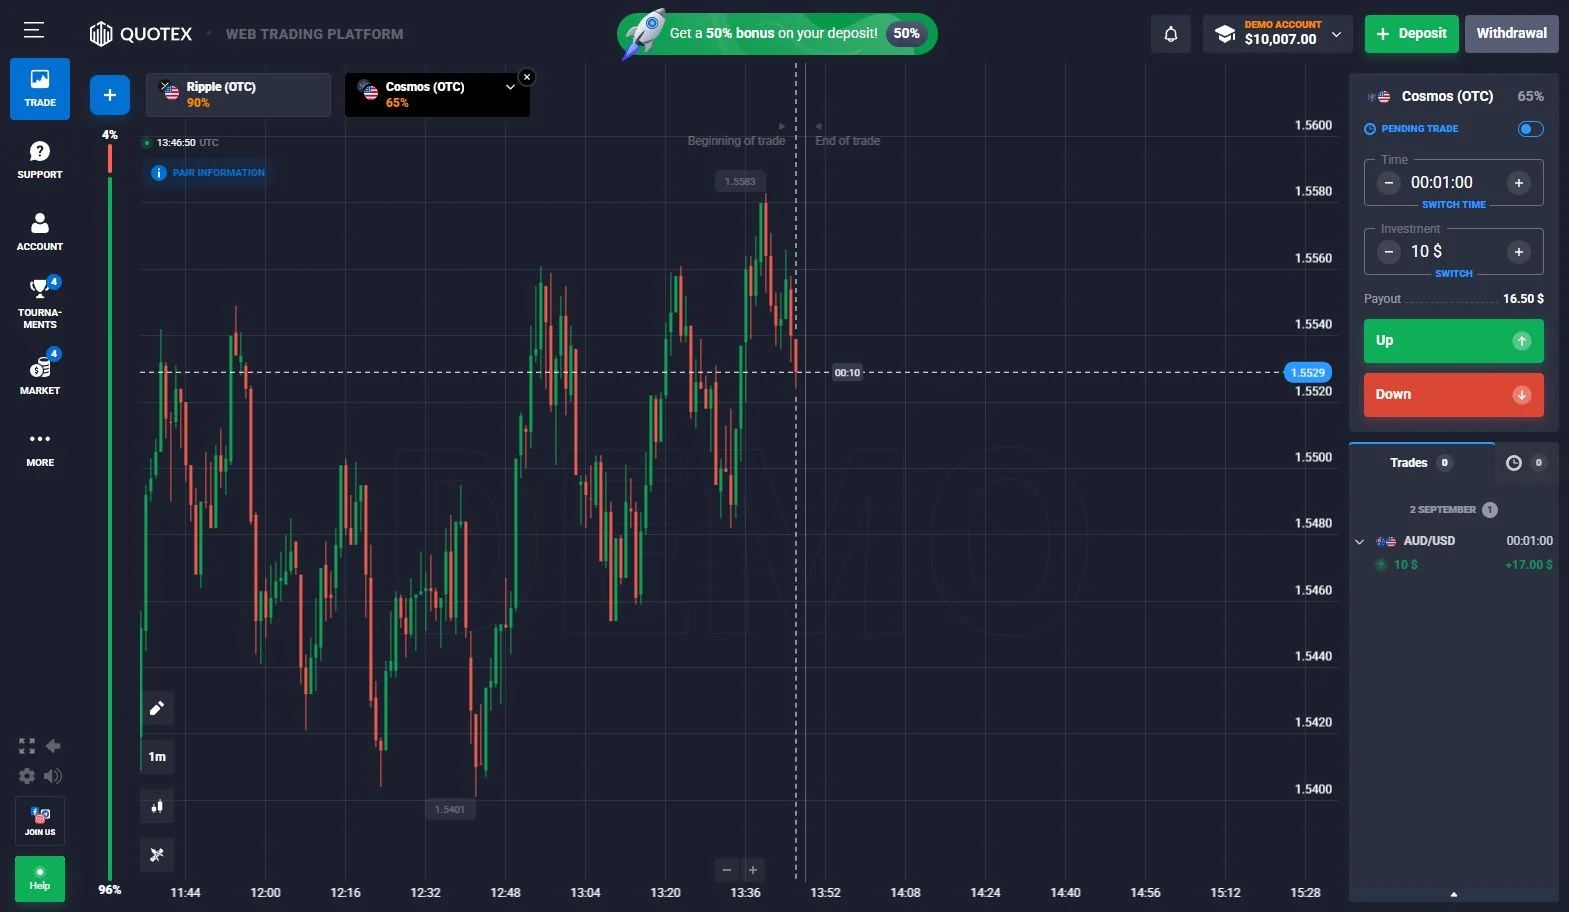Zoom in the chart with plus
This screenshot has height=912, width=1569.
pyautogui.click(x=753, y=870)
